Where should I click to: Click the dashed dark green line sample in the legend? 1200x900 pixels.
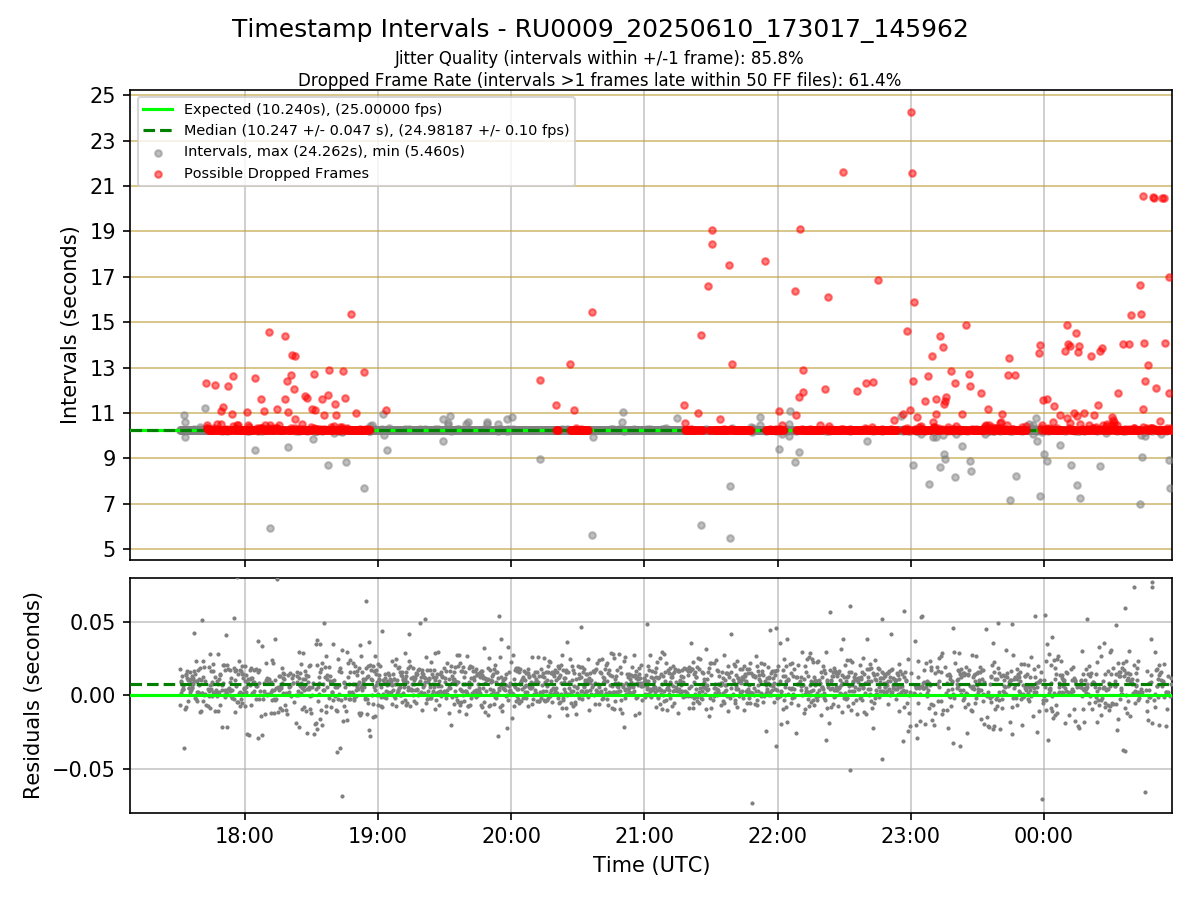point(159,130)
